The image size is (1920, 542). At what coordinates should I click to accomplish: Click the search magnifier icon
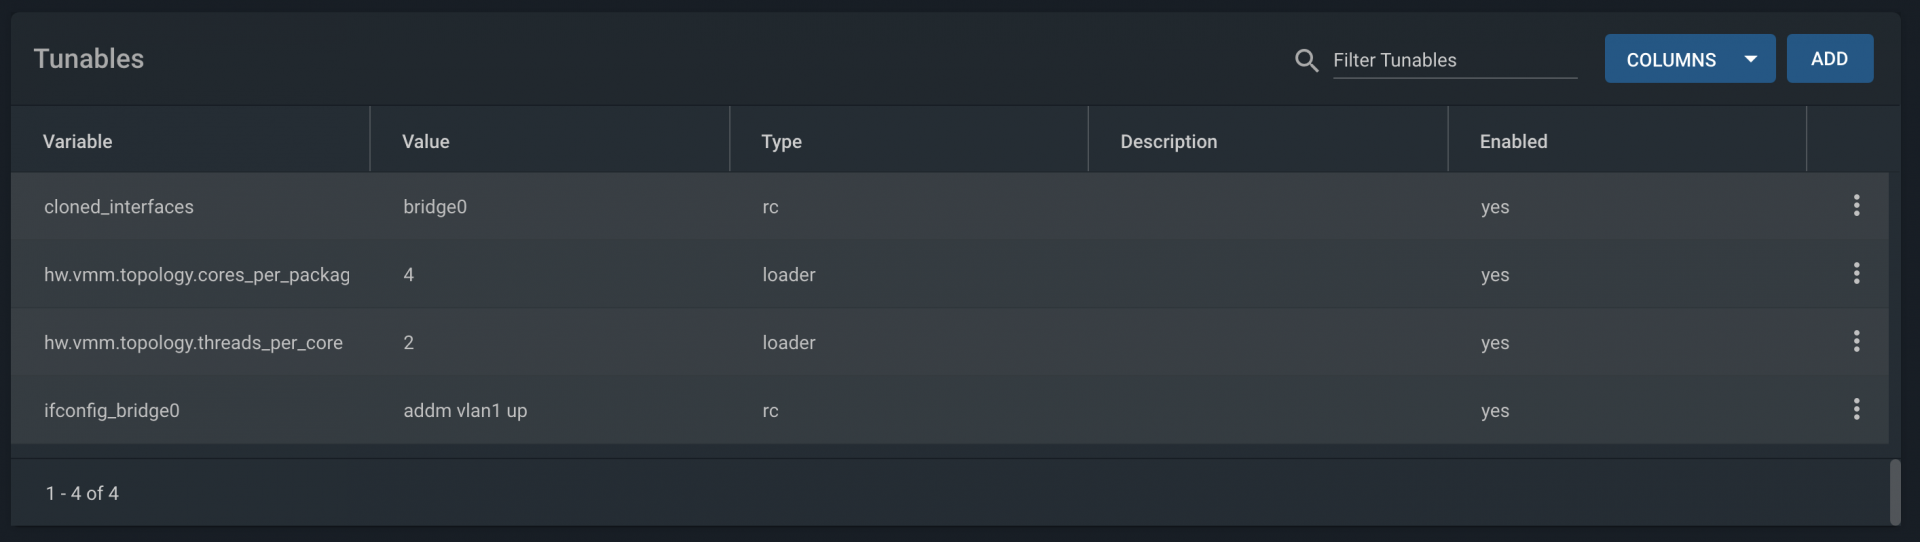click(1306, 60)
